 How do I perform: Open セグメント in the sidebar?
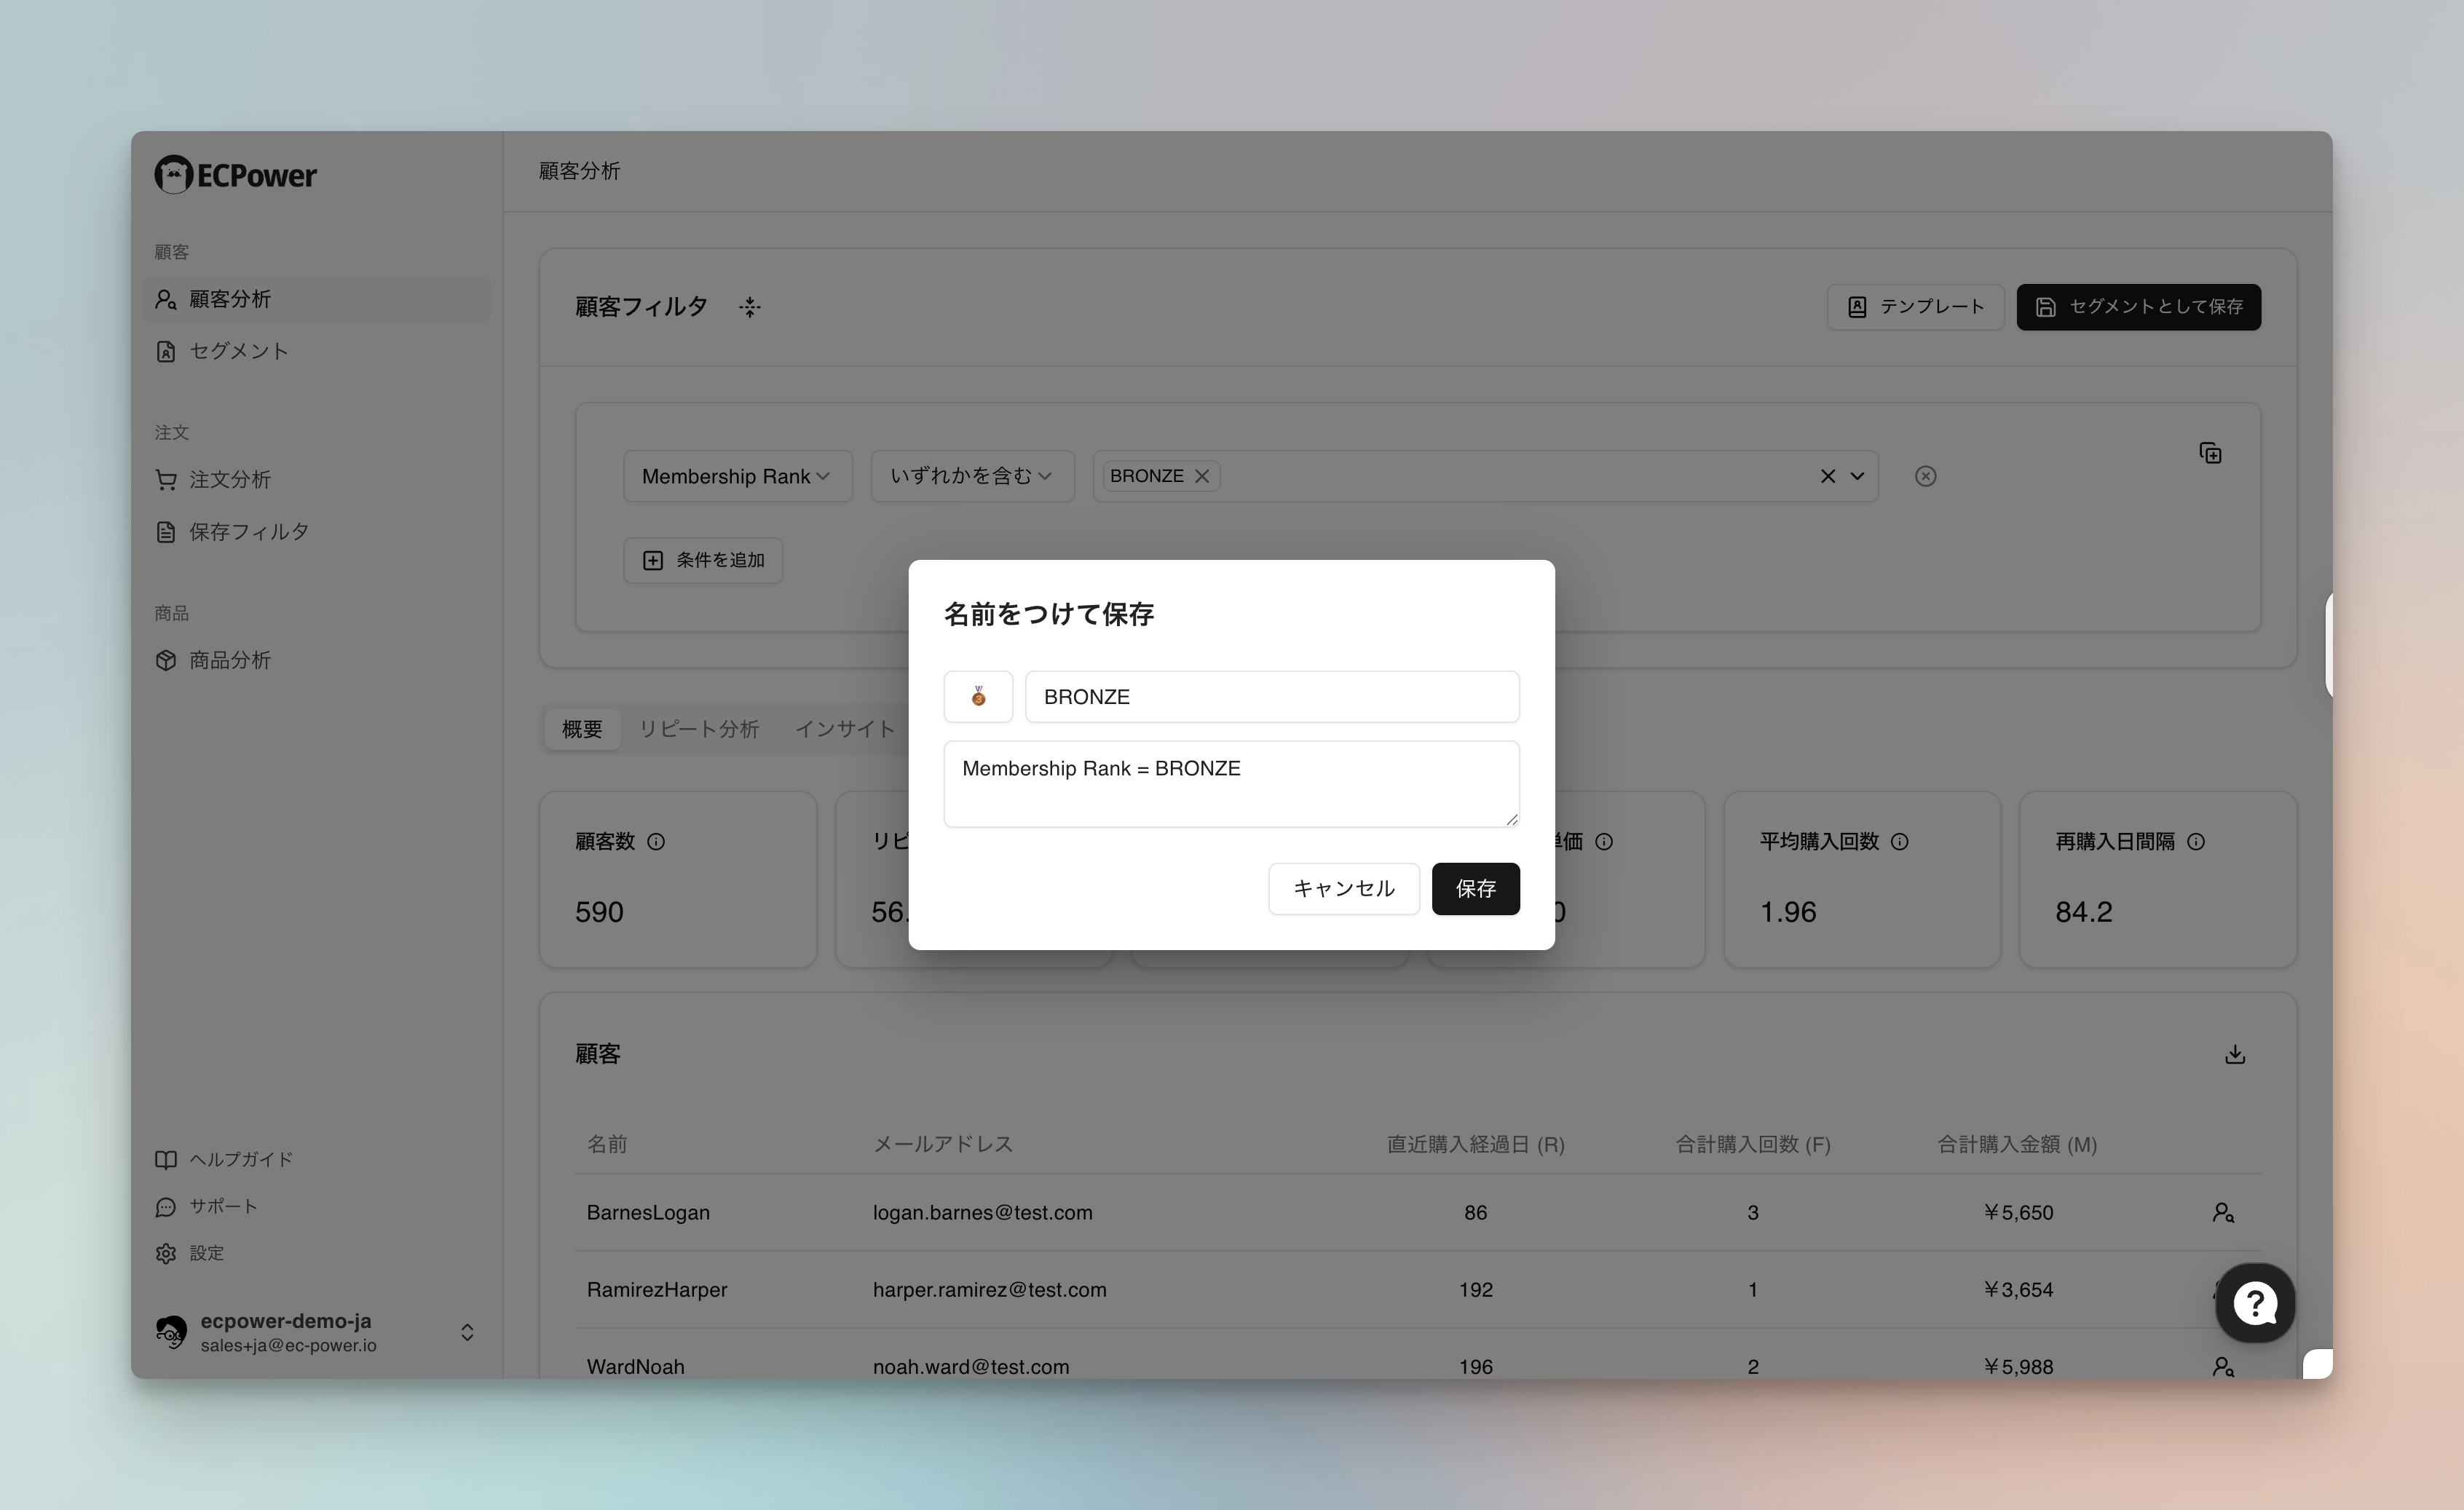pos(238,351)
